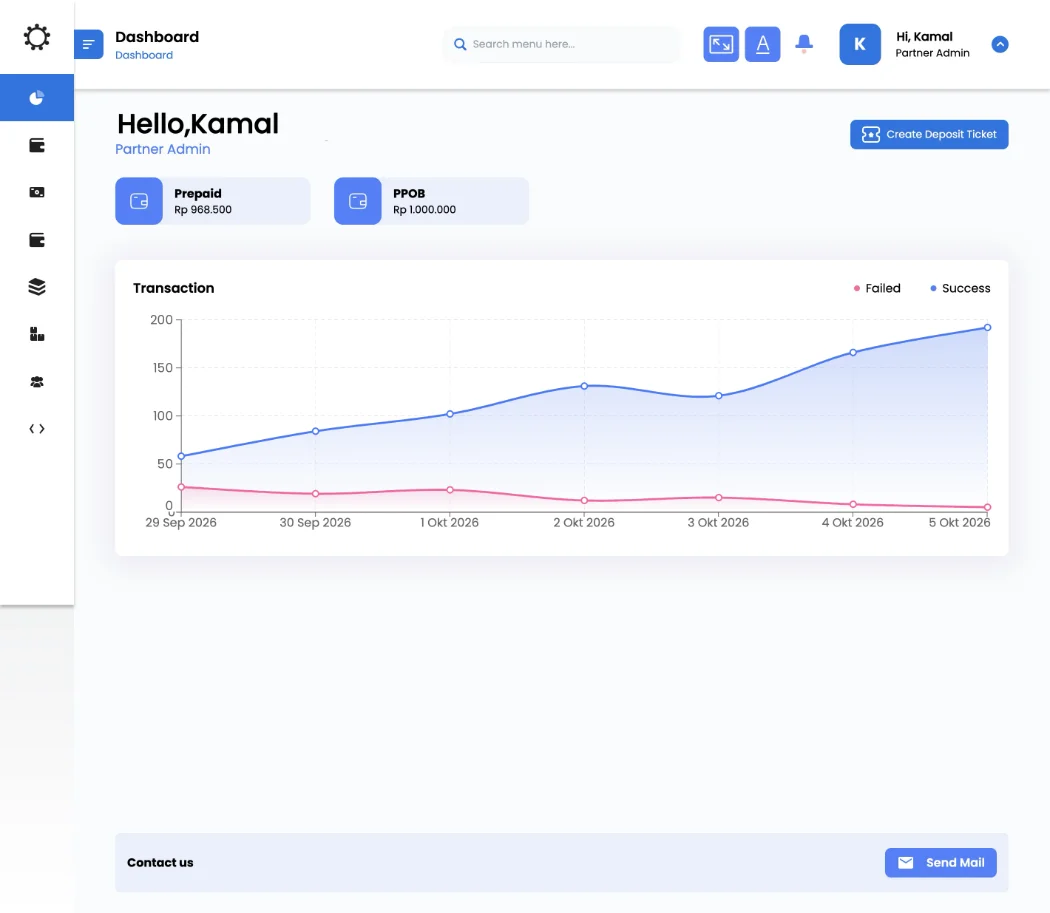Click the Dashboard breadcrumb link
This screenshot has height=913, width=1050.
(144, 55)
